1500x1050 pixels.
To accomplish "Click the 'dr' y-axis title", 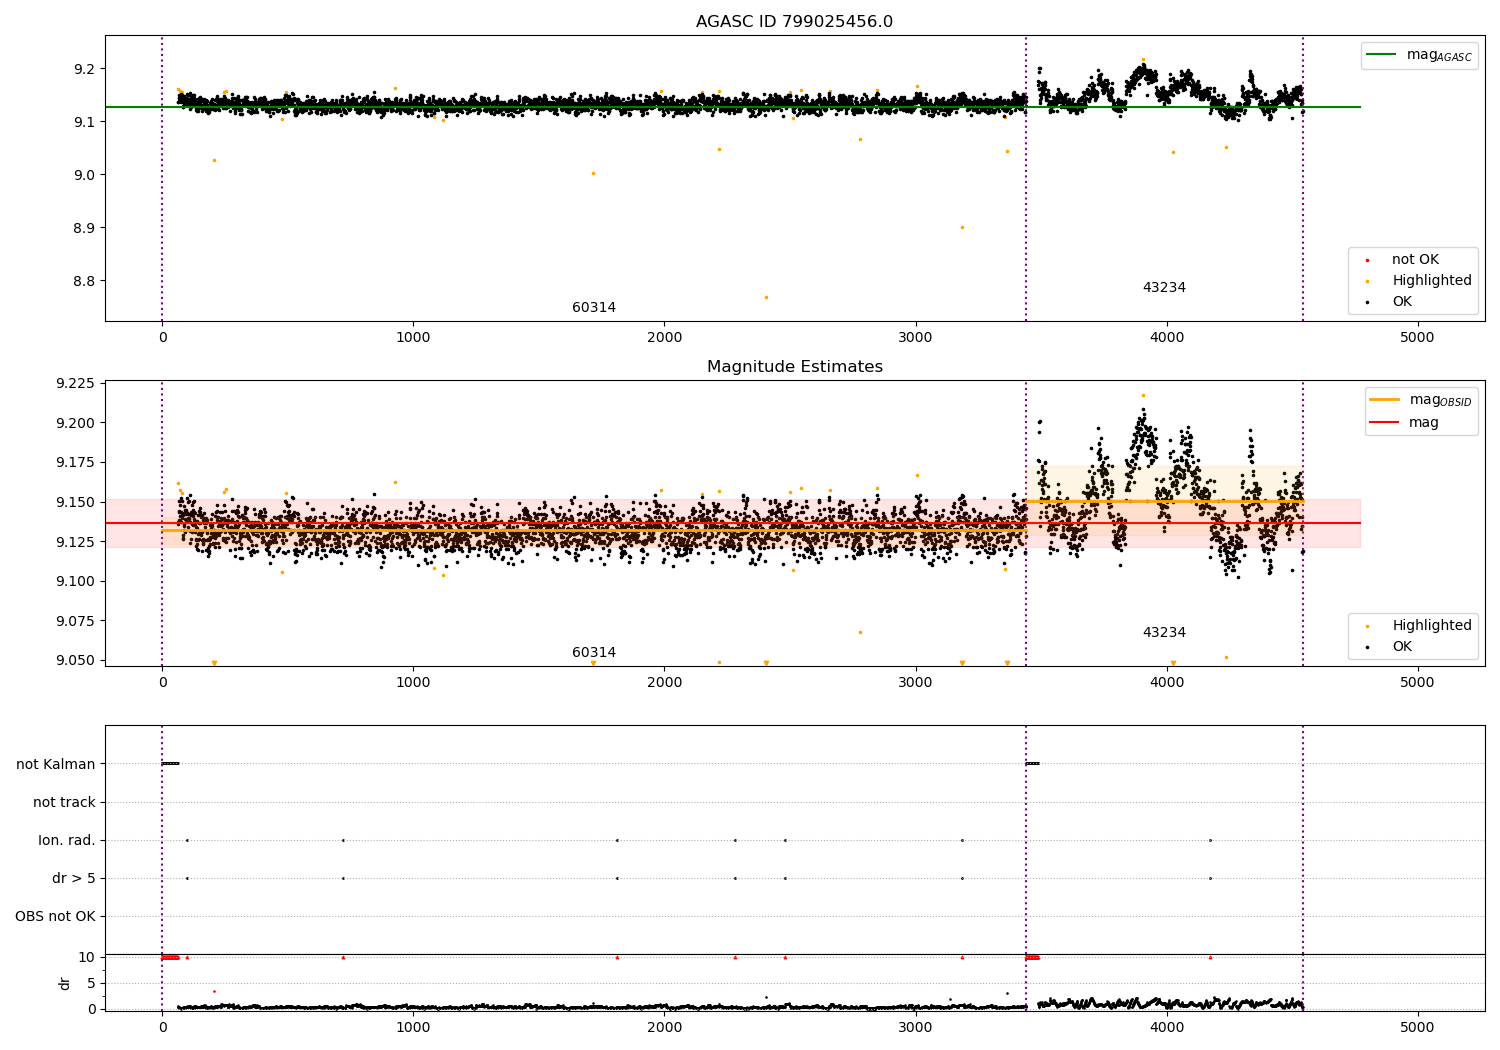I will pyautogui.click(x=65, y=983).
